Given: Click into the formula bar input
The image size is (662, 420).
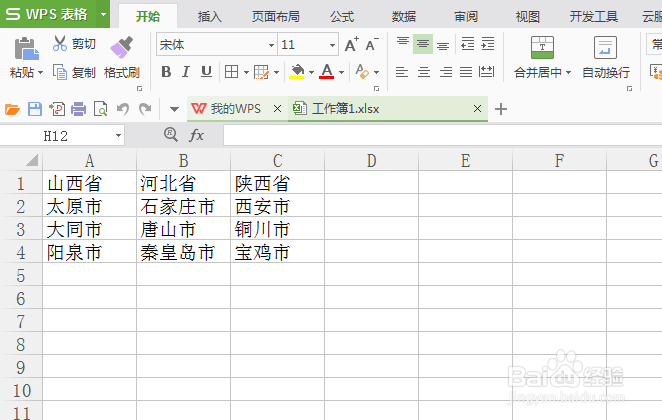Looking at the screenshot, I should coord(442,136).
